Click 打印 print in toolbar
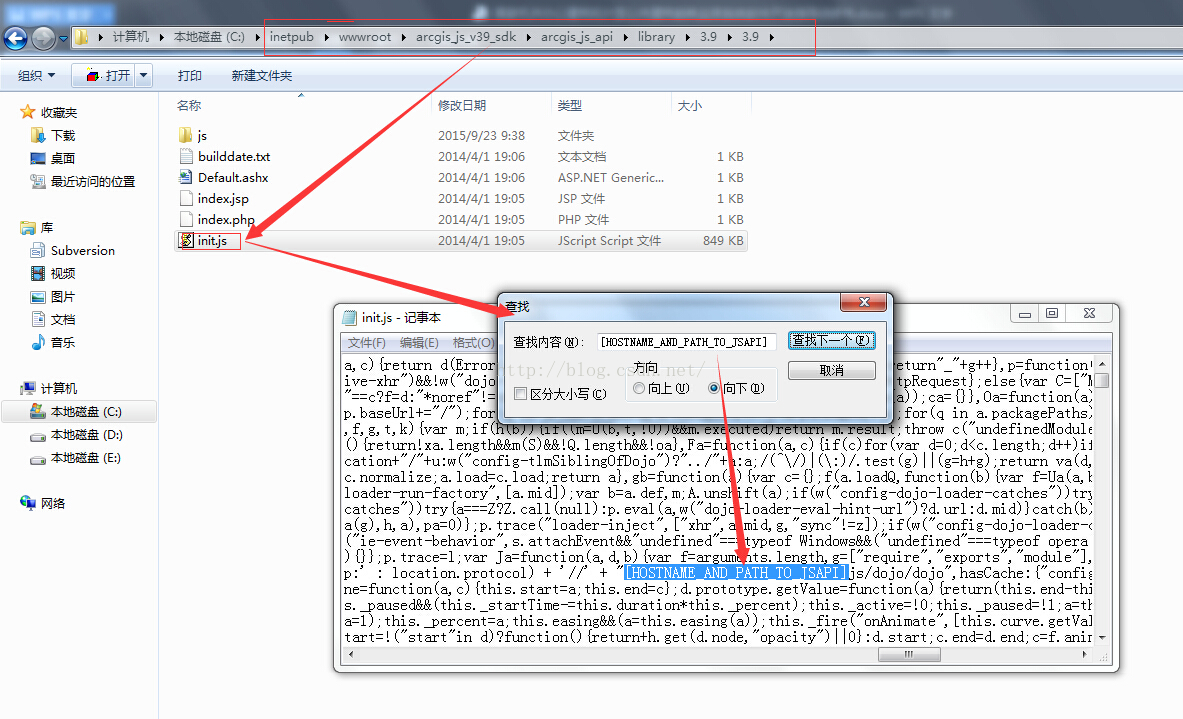The height and width of the screenshot is (719, 1183). [x=189, y=75]
